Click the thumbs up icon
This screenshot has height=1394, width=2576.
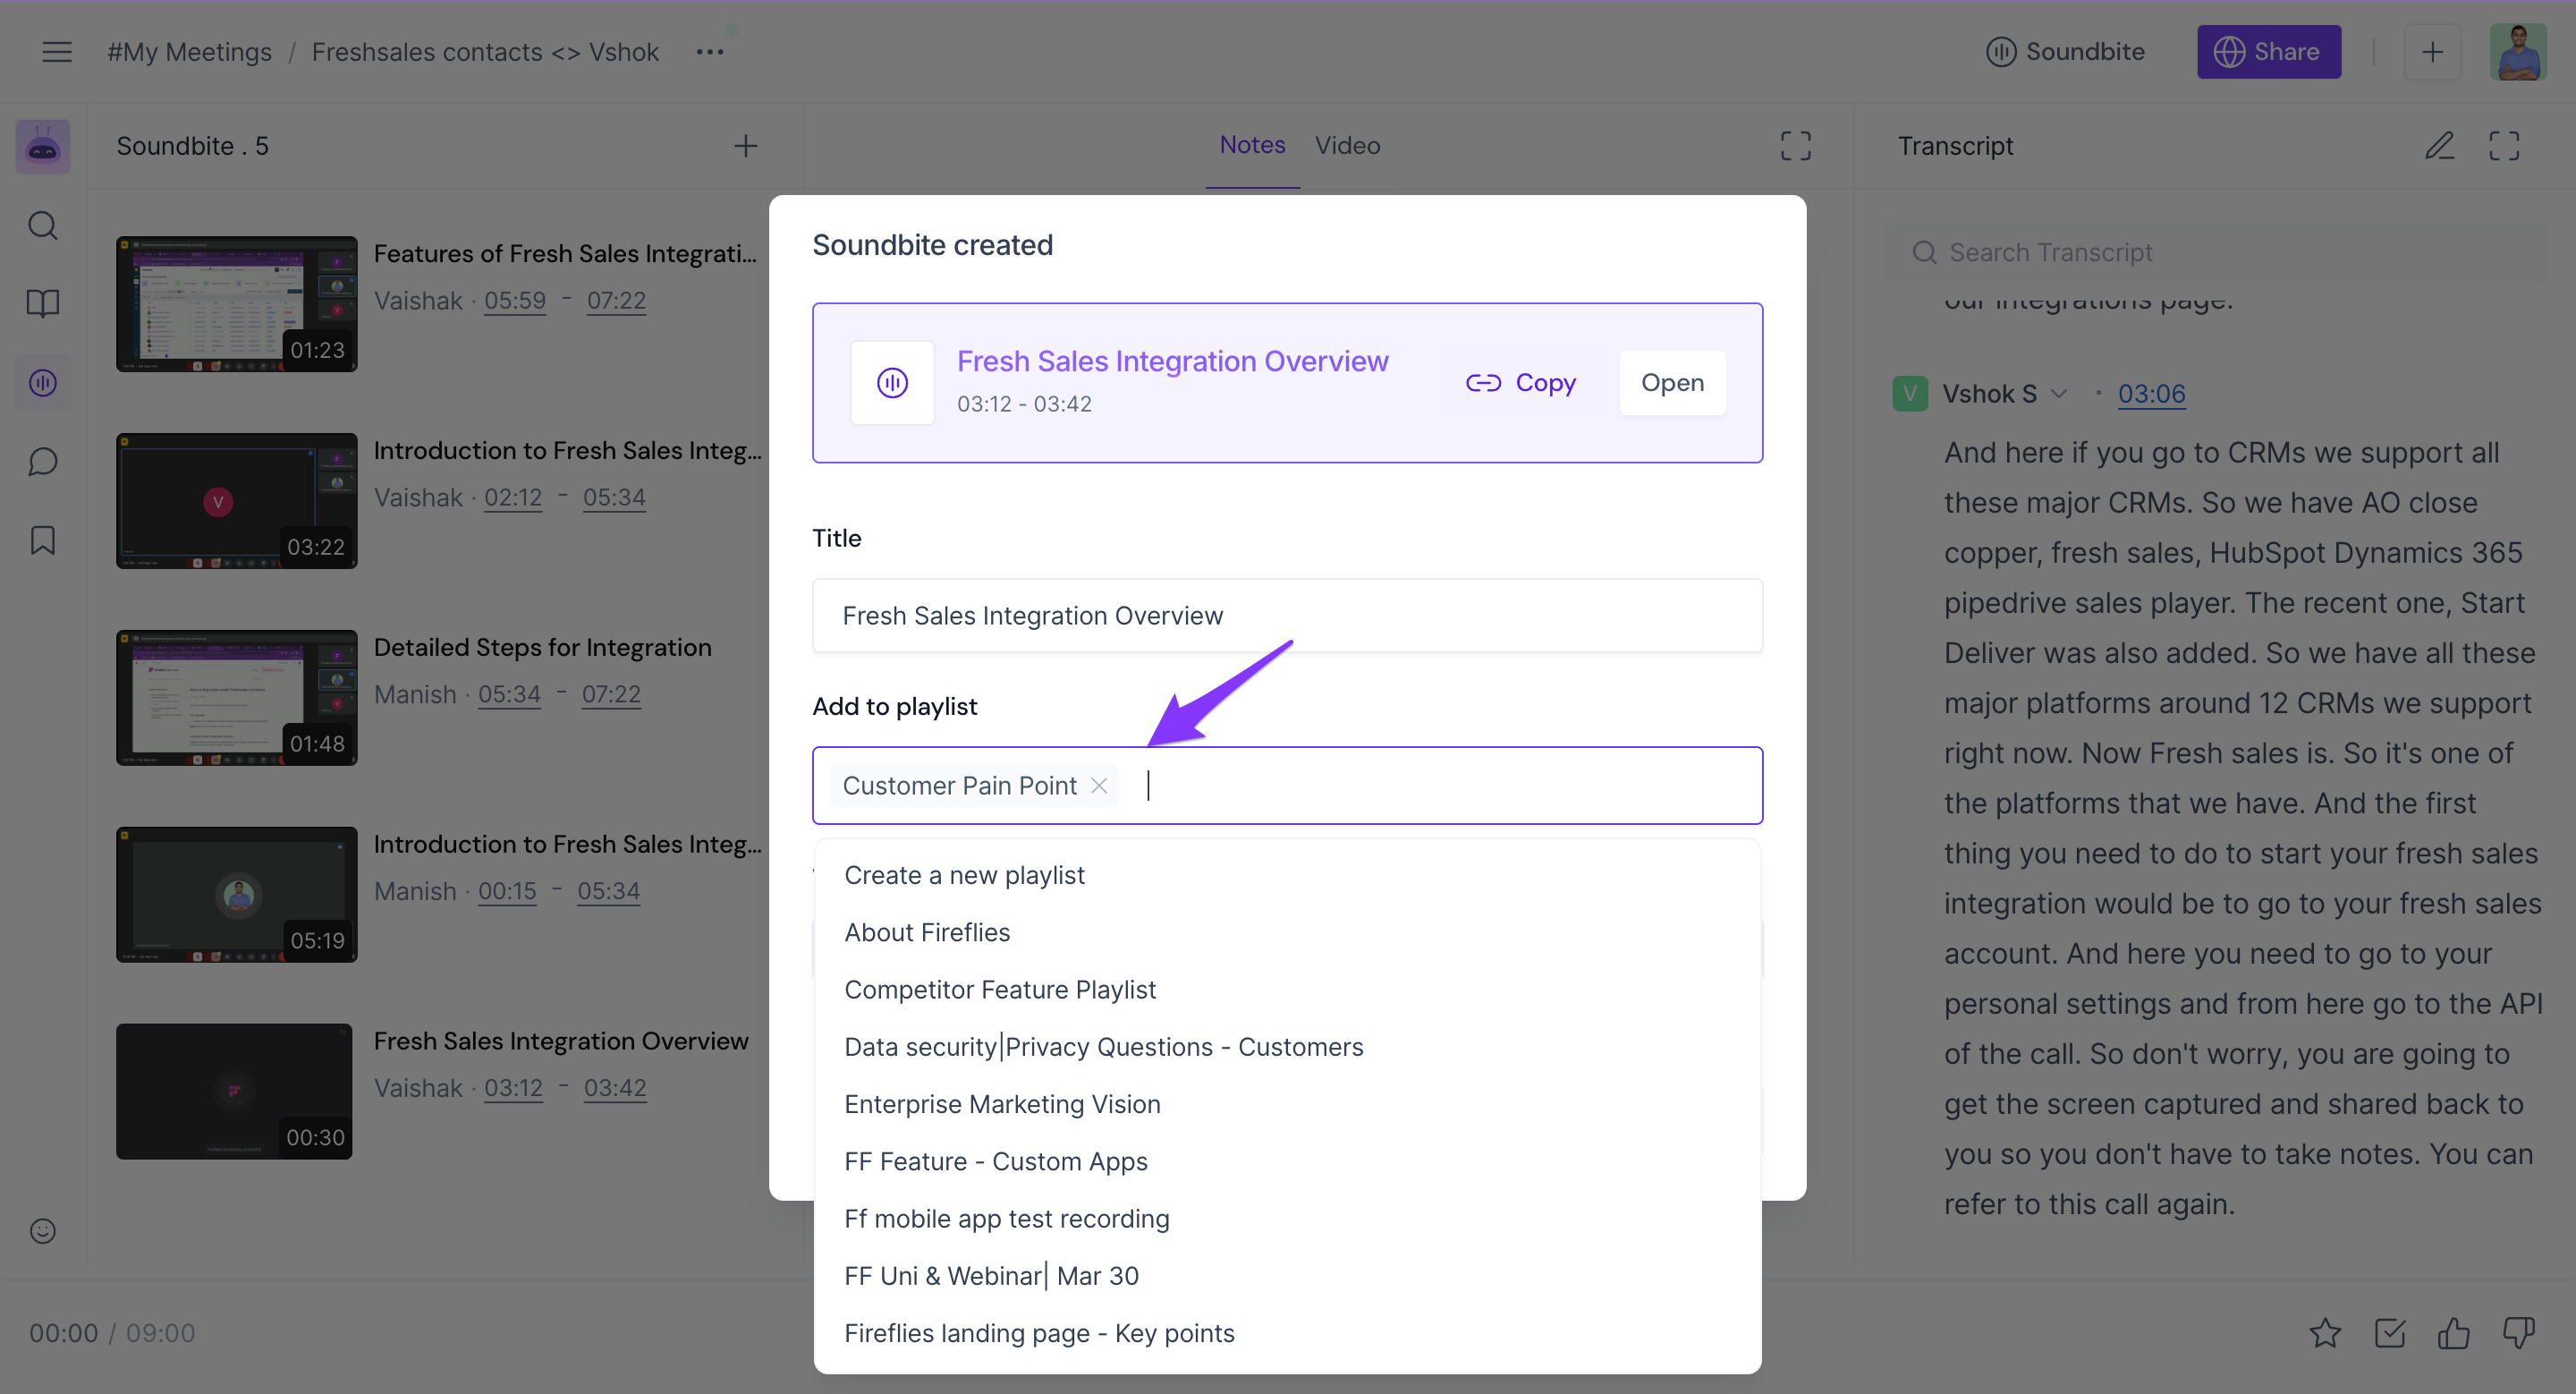[x=2454, y=1333]
